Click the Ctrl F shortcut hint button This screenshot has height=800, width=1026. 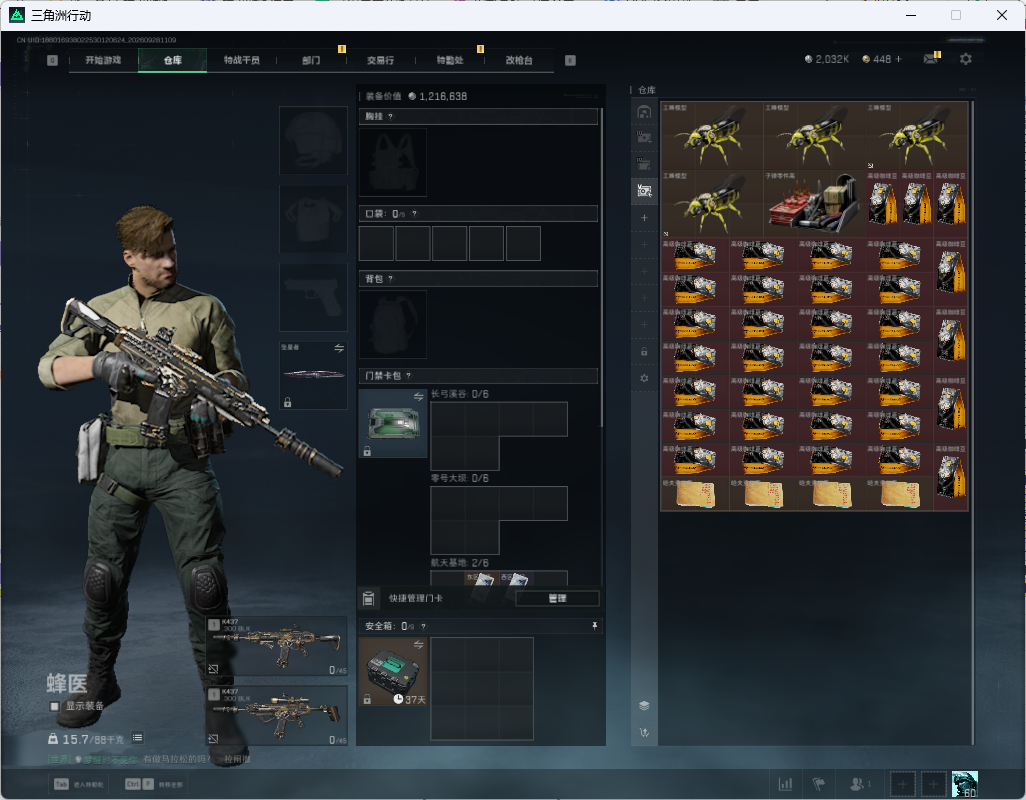click(155, 784)
